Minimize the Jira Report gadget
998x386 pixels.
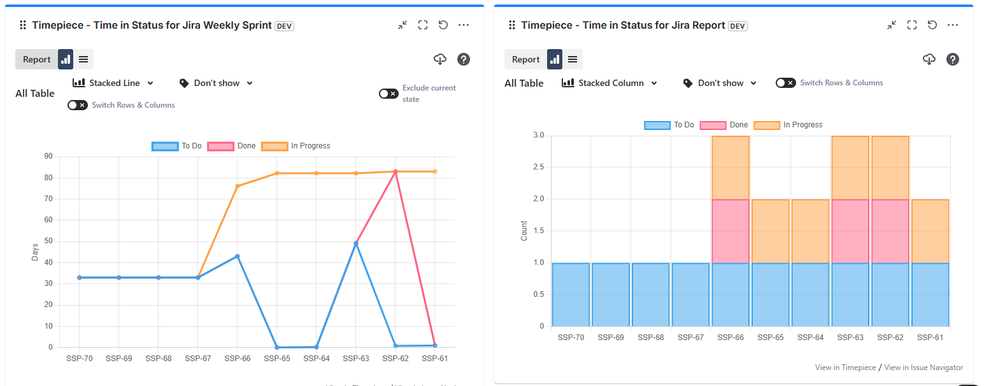[x=891, y=25]
